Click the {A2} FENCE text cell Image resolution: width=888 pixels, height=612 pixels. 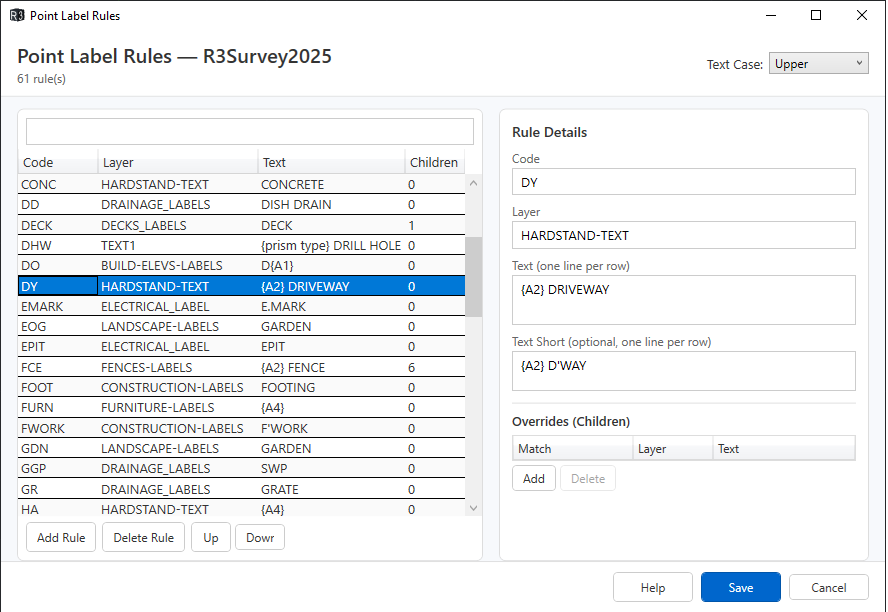(x=331, y=367)
